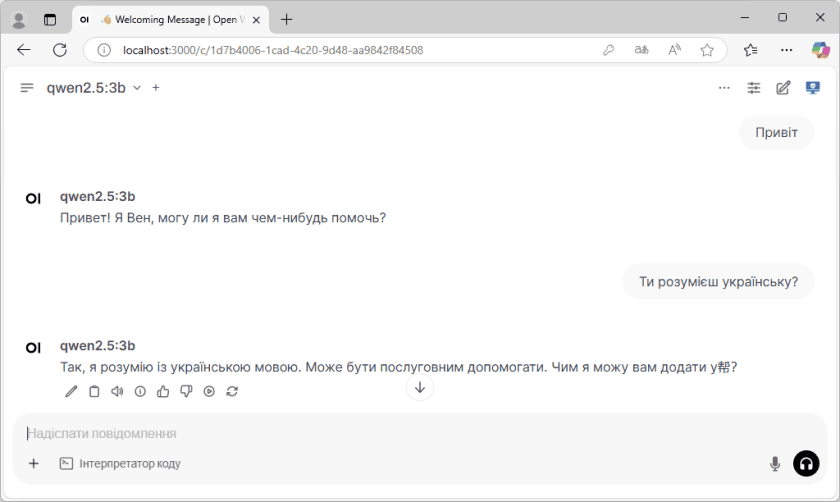Click the message input field
Screen dimensions: 840x502
pyautogui.click(x=400, y=433)
